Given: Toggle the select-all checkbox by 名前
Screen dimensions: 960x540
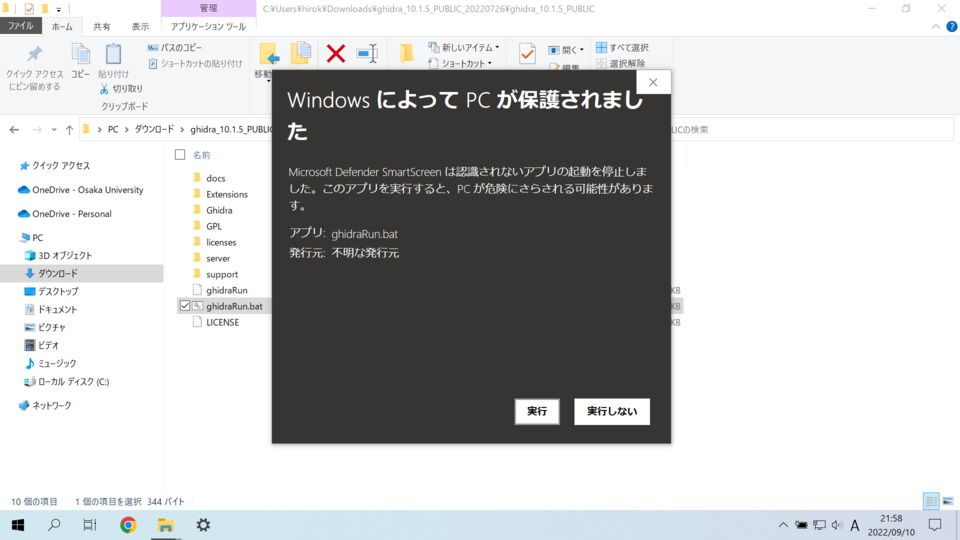Looking at the screenshot, I should click(180, 155).
